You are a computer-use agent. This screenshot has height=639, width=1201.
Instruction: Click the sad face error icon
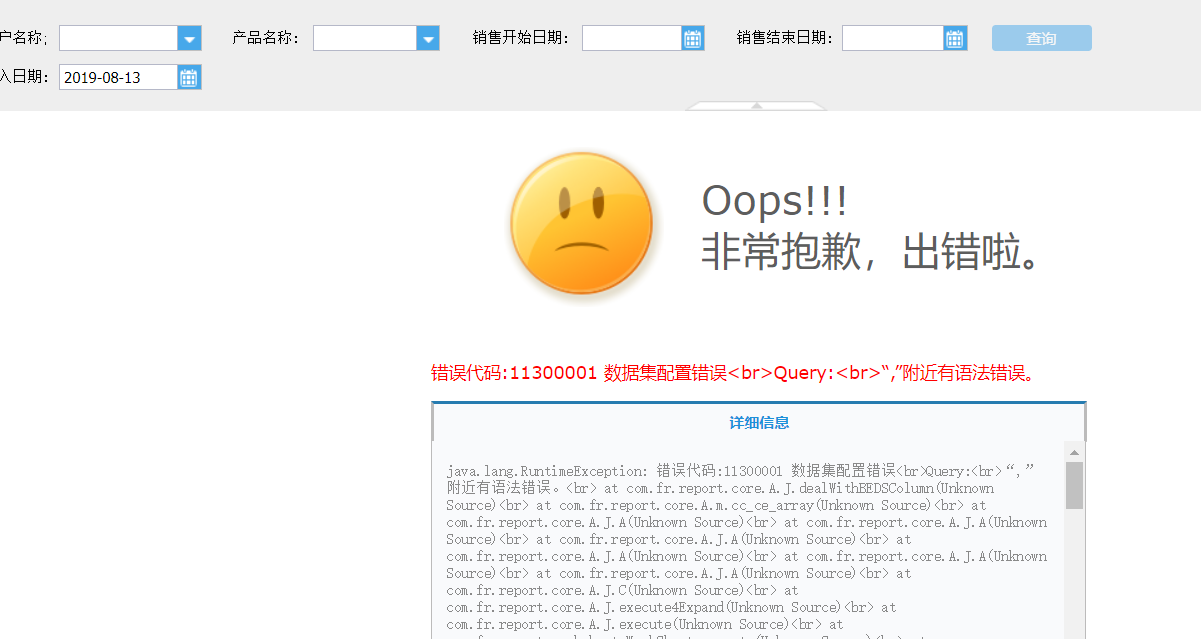[581, 224]
